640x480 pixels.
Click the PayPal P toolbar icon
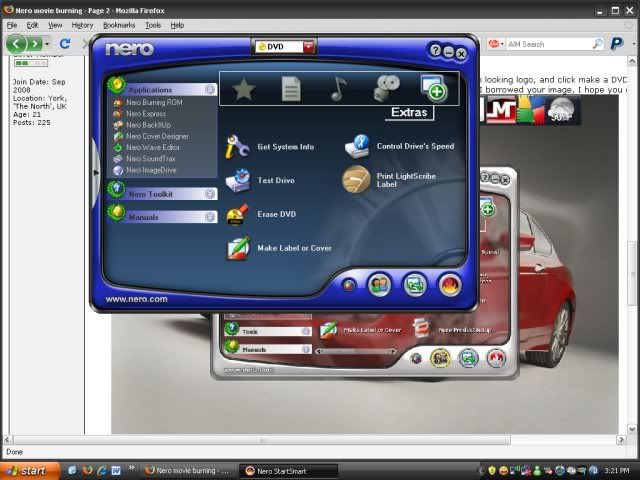(x=617, y=44)
